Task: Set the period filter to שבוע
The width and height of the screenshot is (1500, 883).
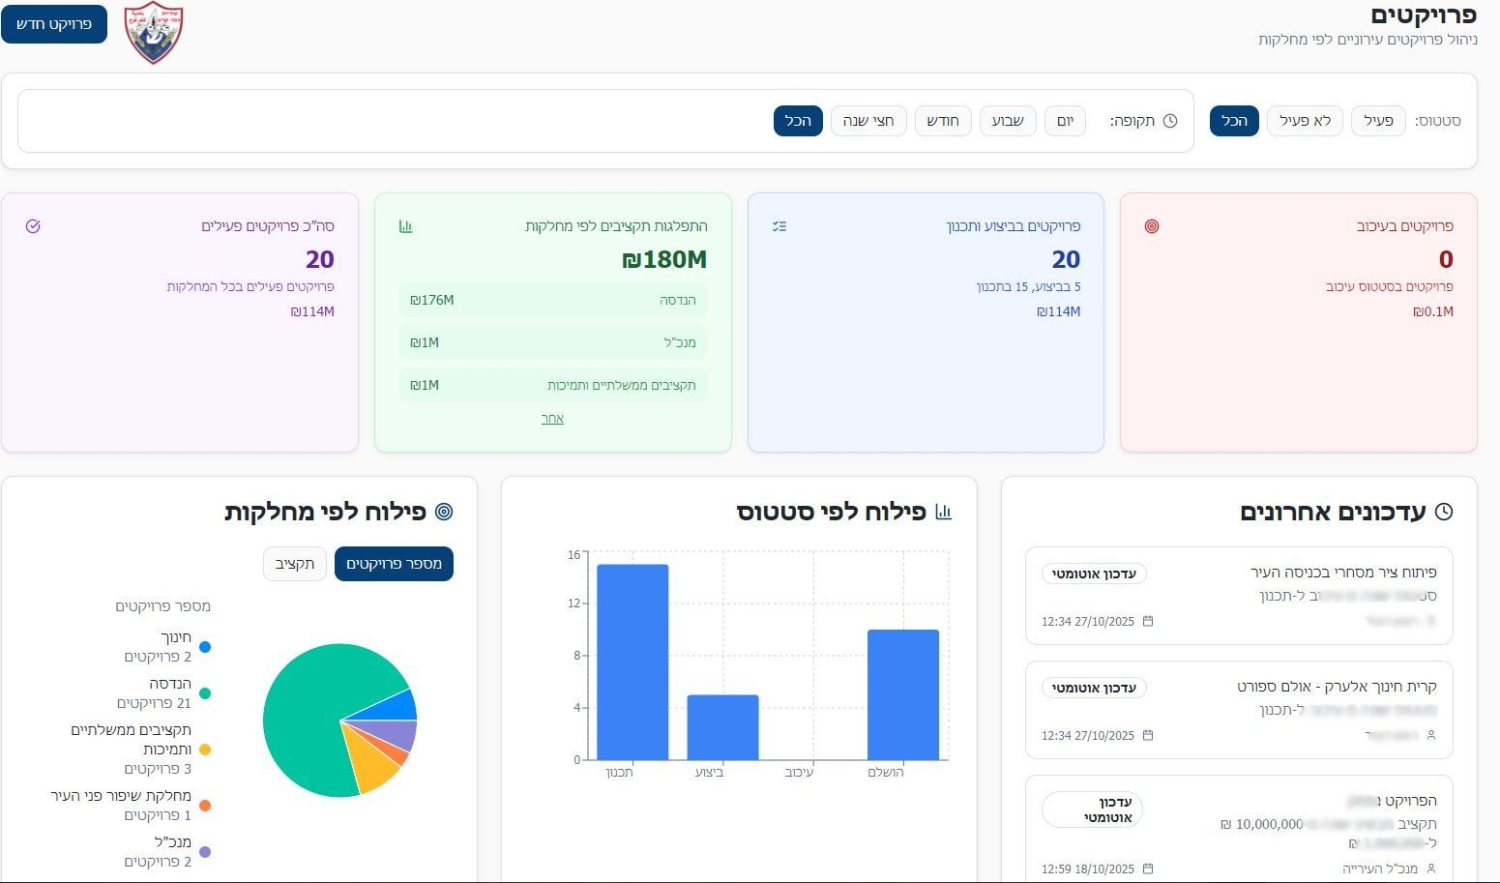Action: pos(1007,121)
